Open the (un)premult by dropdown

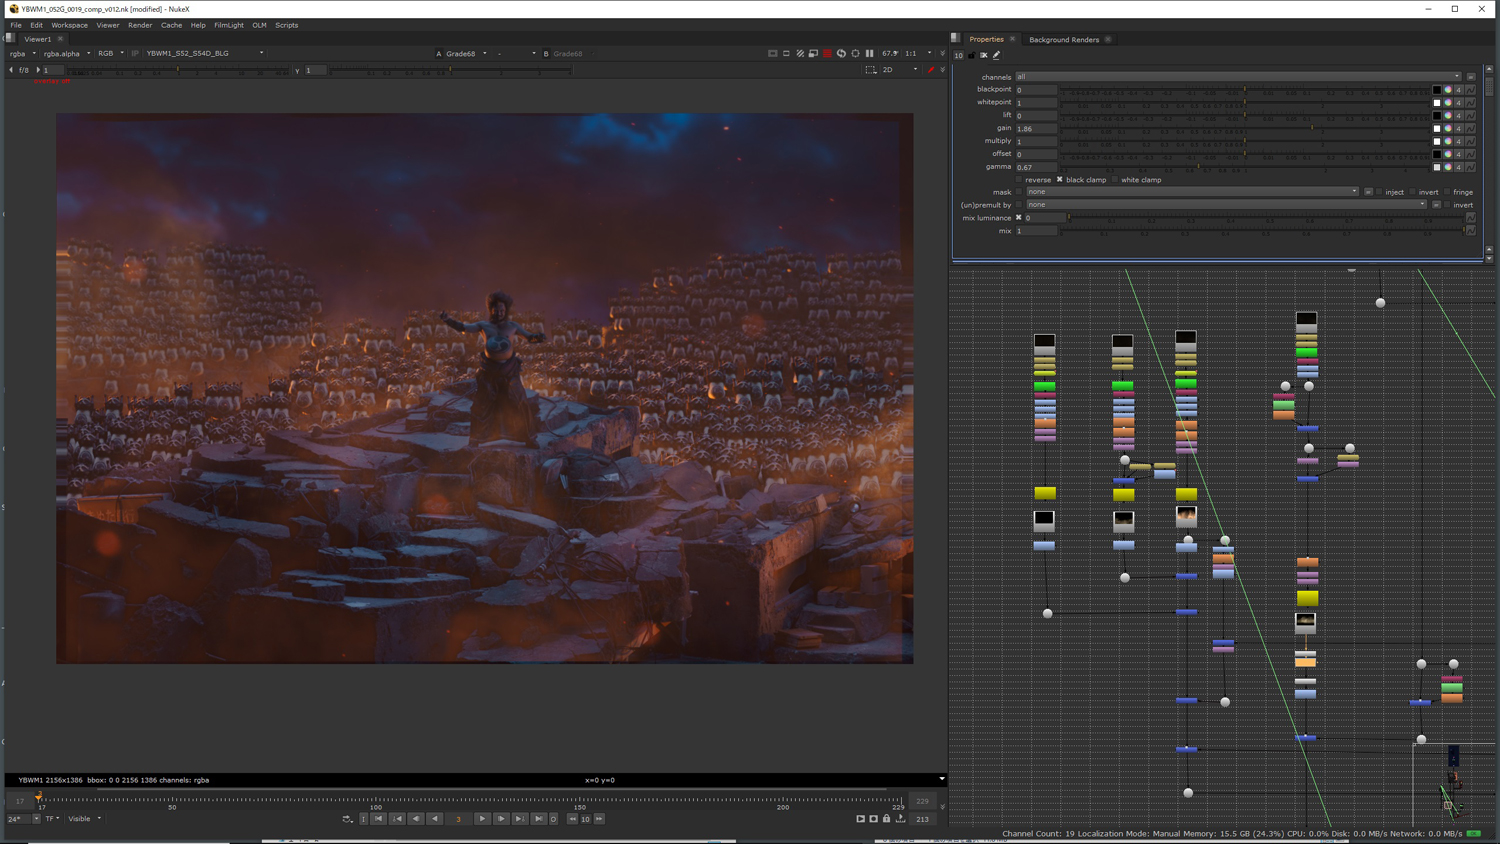click(x=1227, y=205)
